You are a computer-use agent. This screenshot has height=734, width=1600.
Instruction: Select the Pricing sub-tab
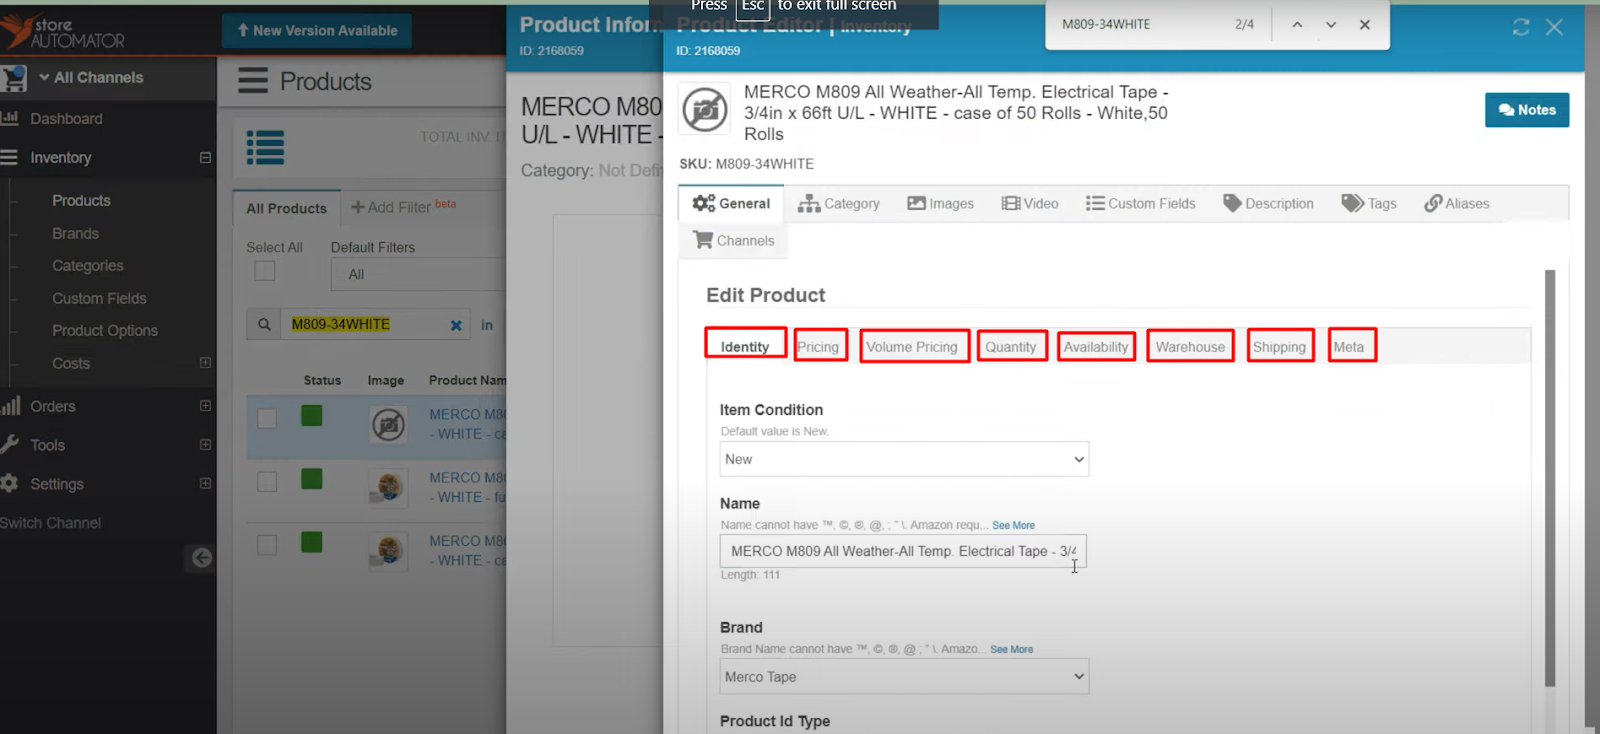click(820, 346)
